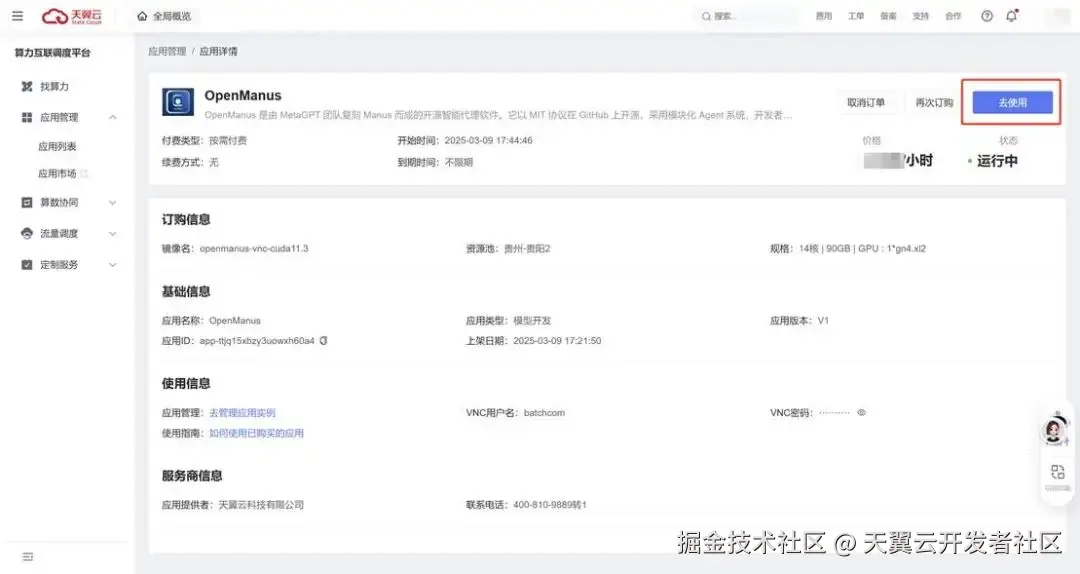Open the 支持 top menu
This screenshot has width=1080, height=574.
click(921, 16)
